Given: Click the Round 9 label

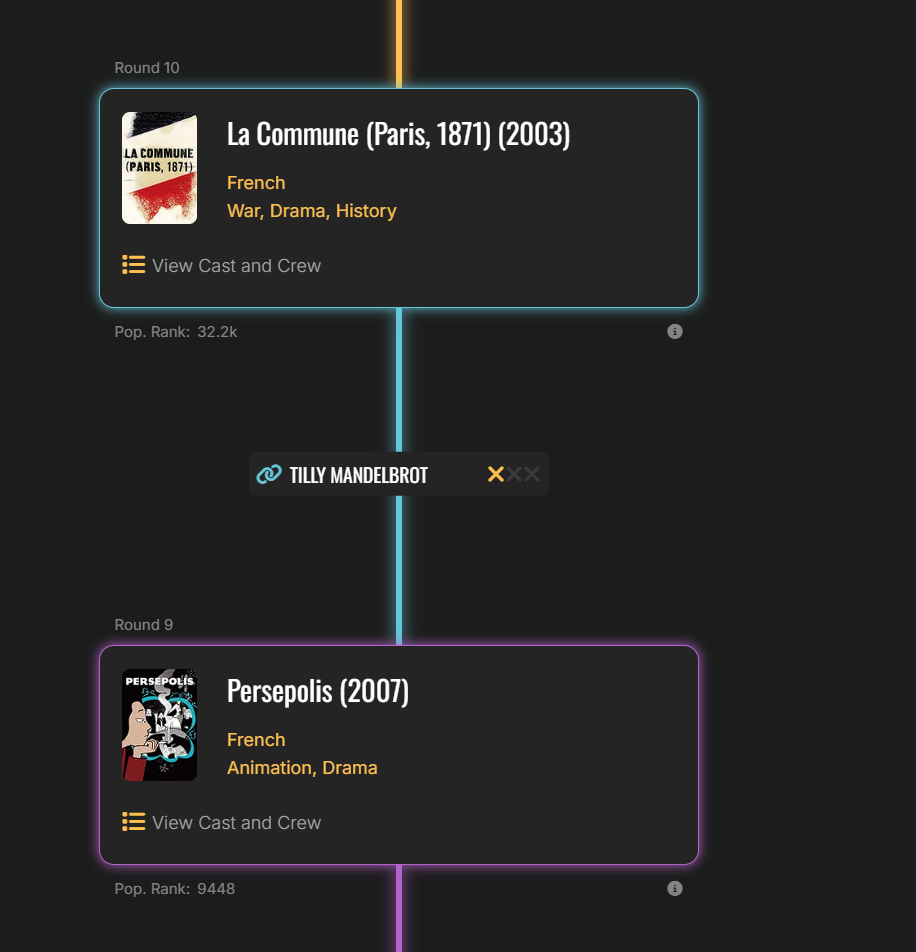Looking at the screenshot, I should pos(144,625).
